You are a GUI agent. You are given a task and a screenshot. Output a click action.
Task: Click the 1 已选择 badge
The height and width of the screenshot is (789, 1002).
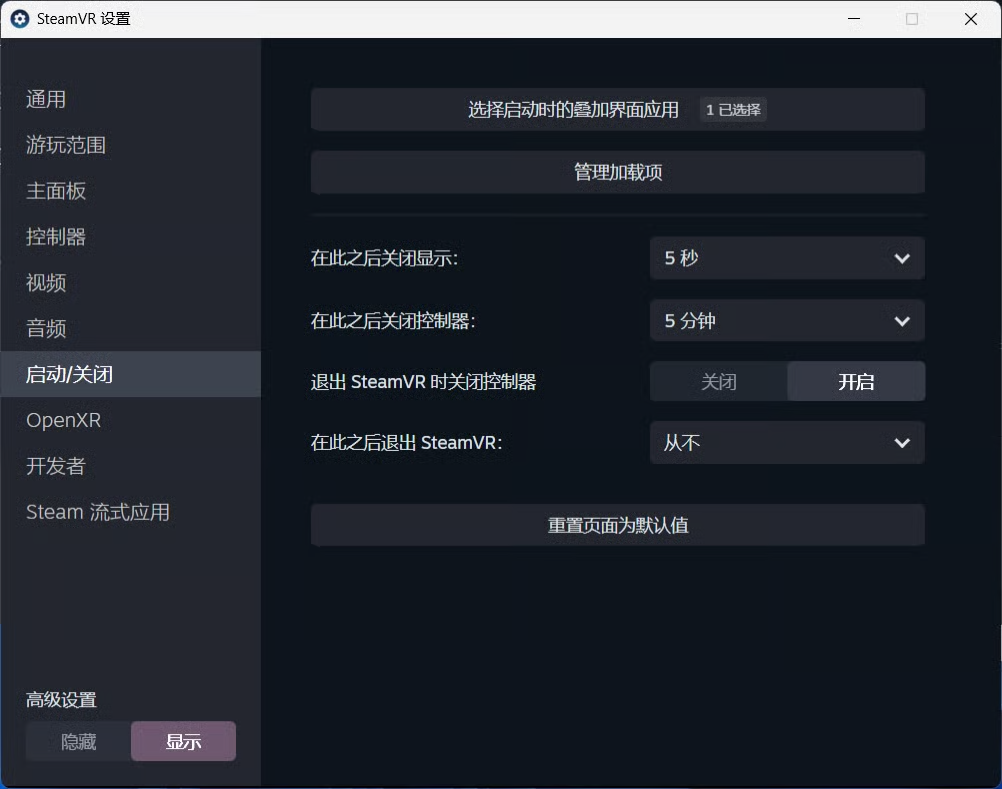click(733, 110)
